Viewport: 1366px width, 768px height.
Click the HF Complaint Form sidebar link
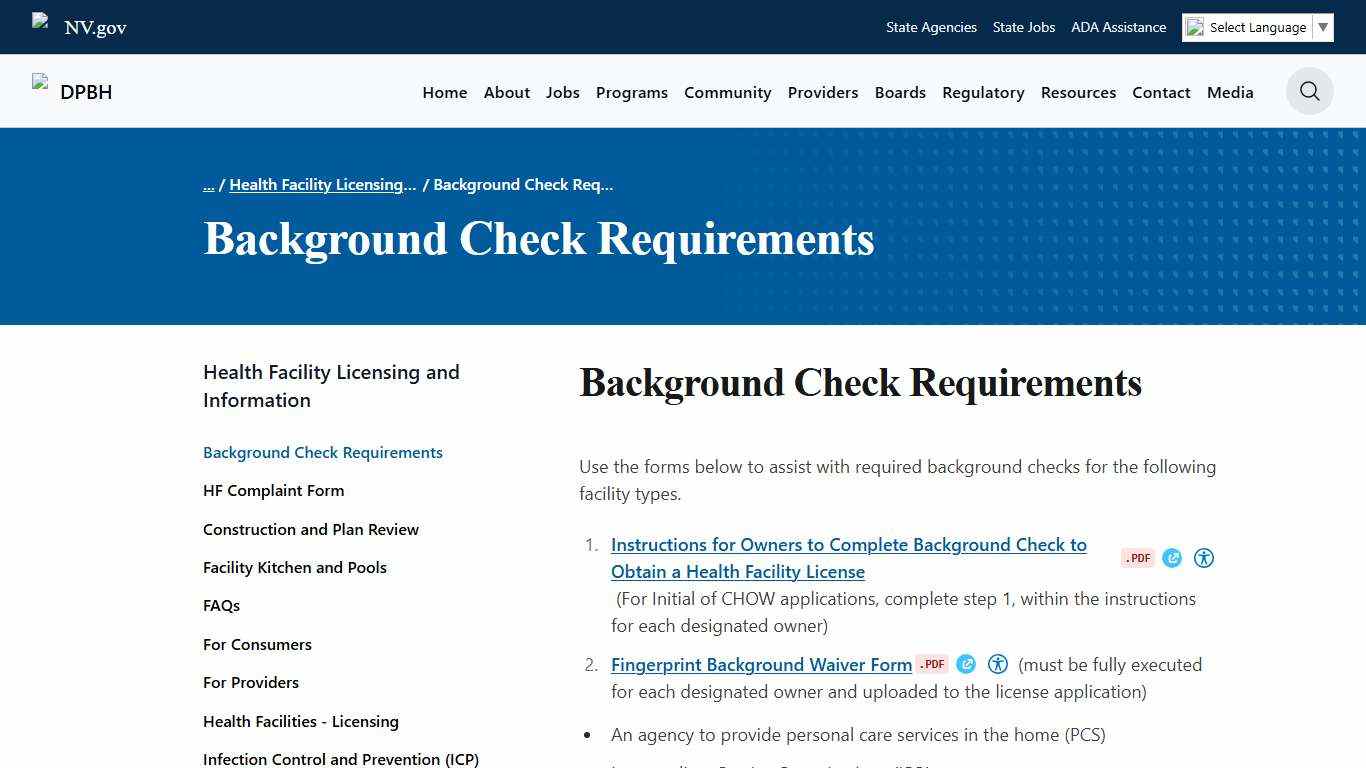273,490
